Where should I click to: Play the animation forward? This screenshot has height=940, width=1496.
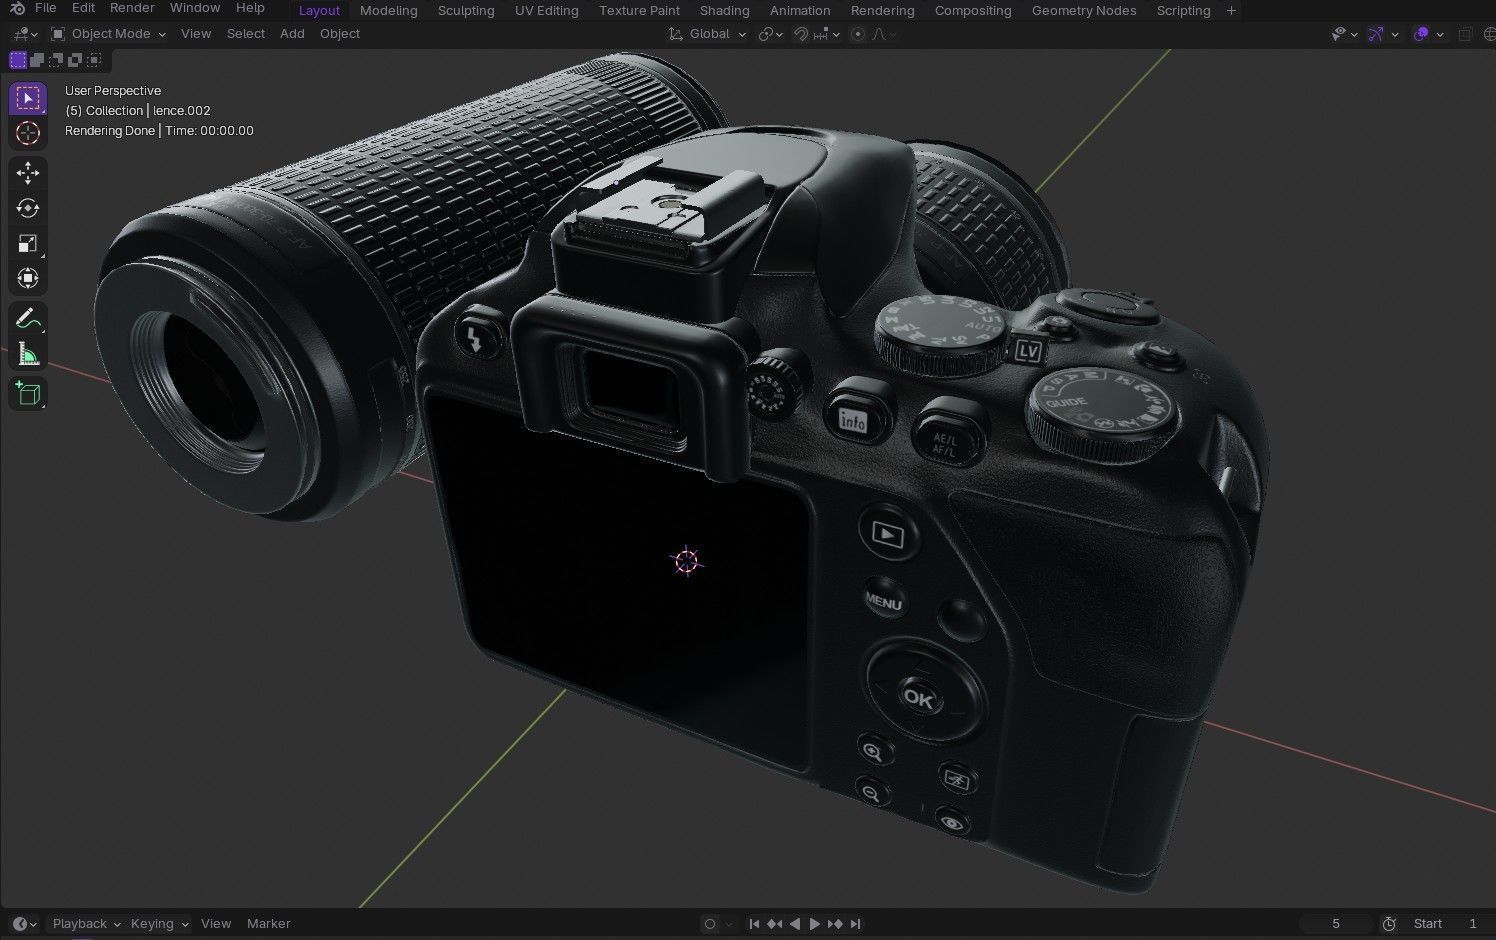[x=814, y=924]
